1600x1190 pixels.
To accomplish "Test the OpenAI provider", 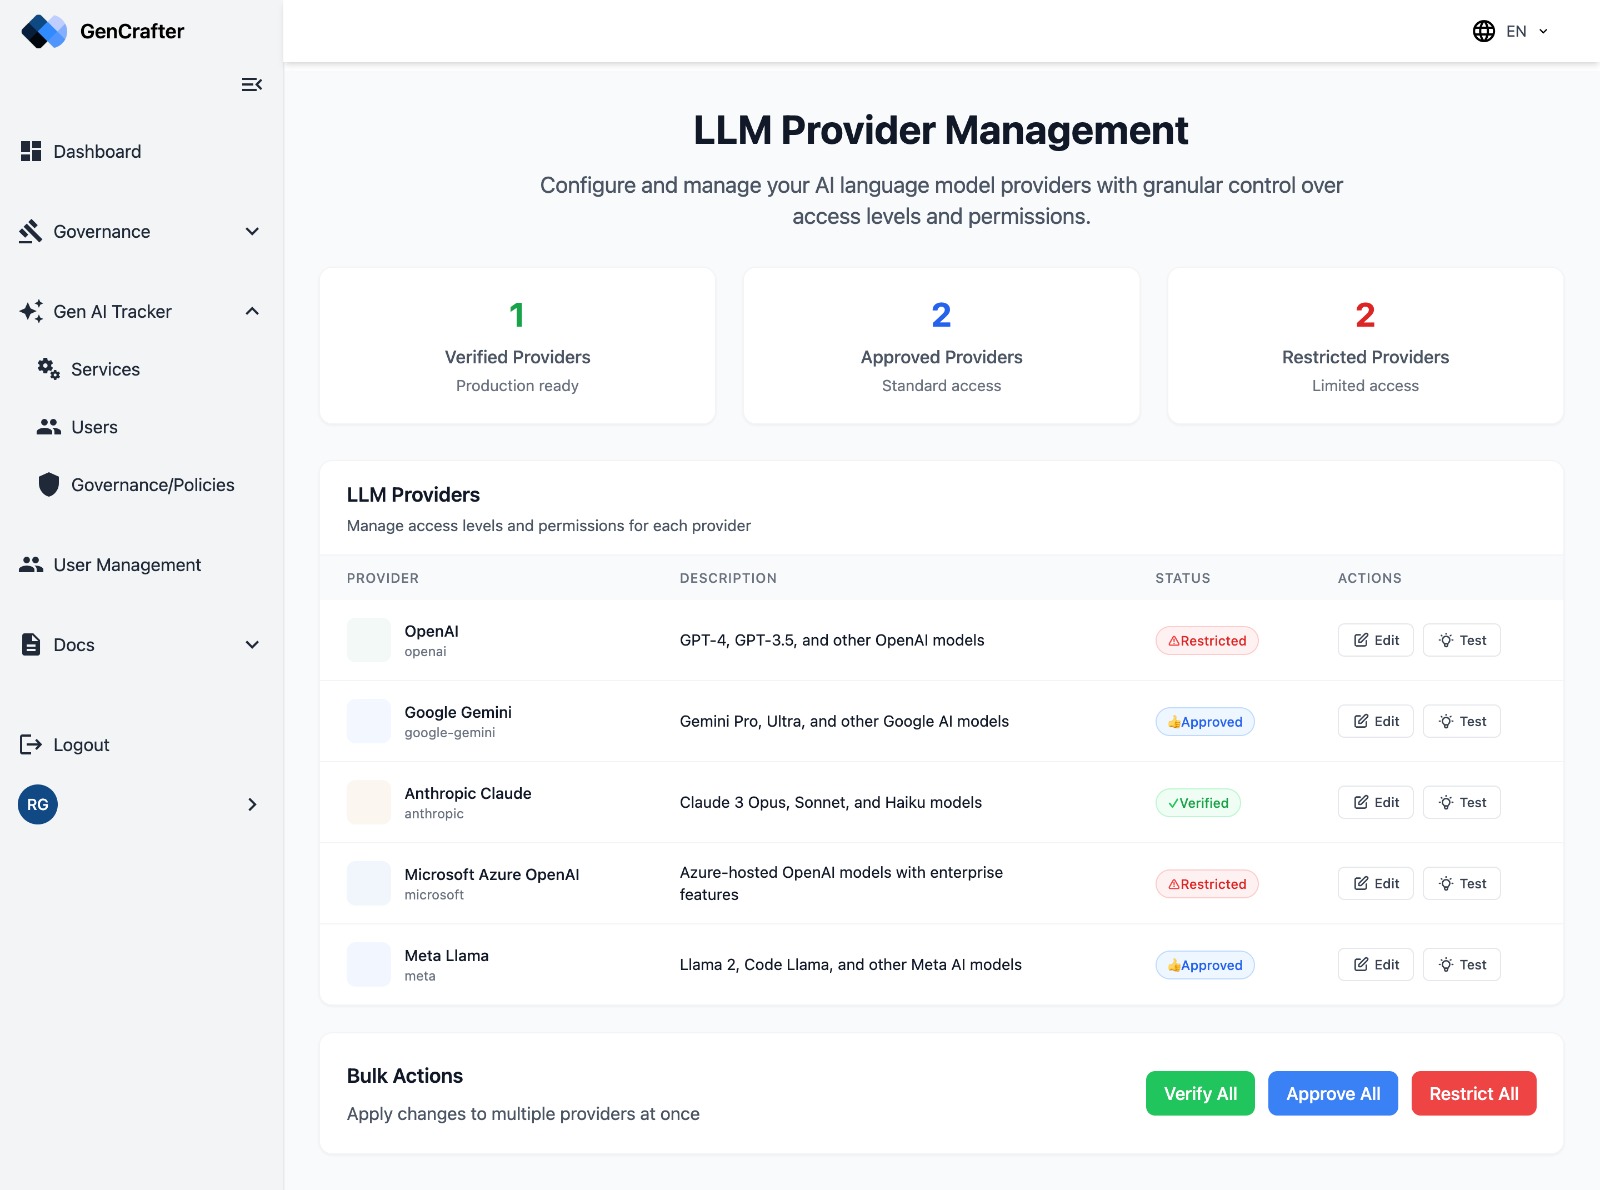I will pyautogui.click(x=1462, y=640).
